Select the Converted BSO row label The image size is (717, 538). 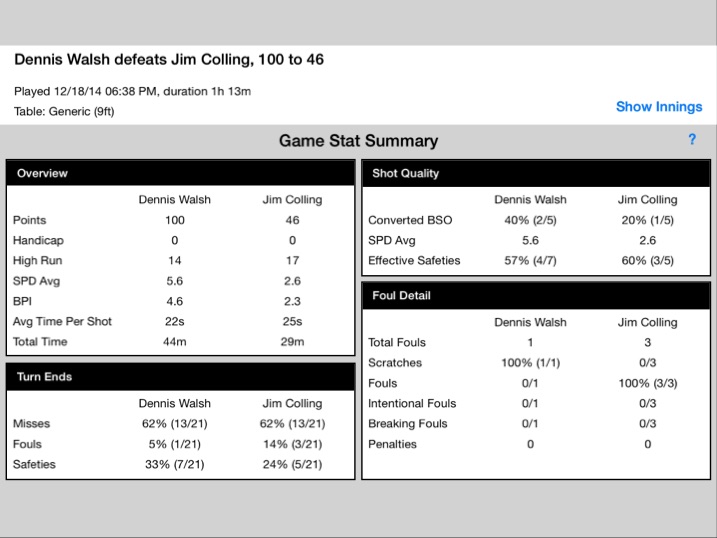coord(410,220)
